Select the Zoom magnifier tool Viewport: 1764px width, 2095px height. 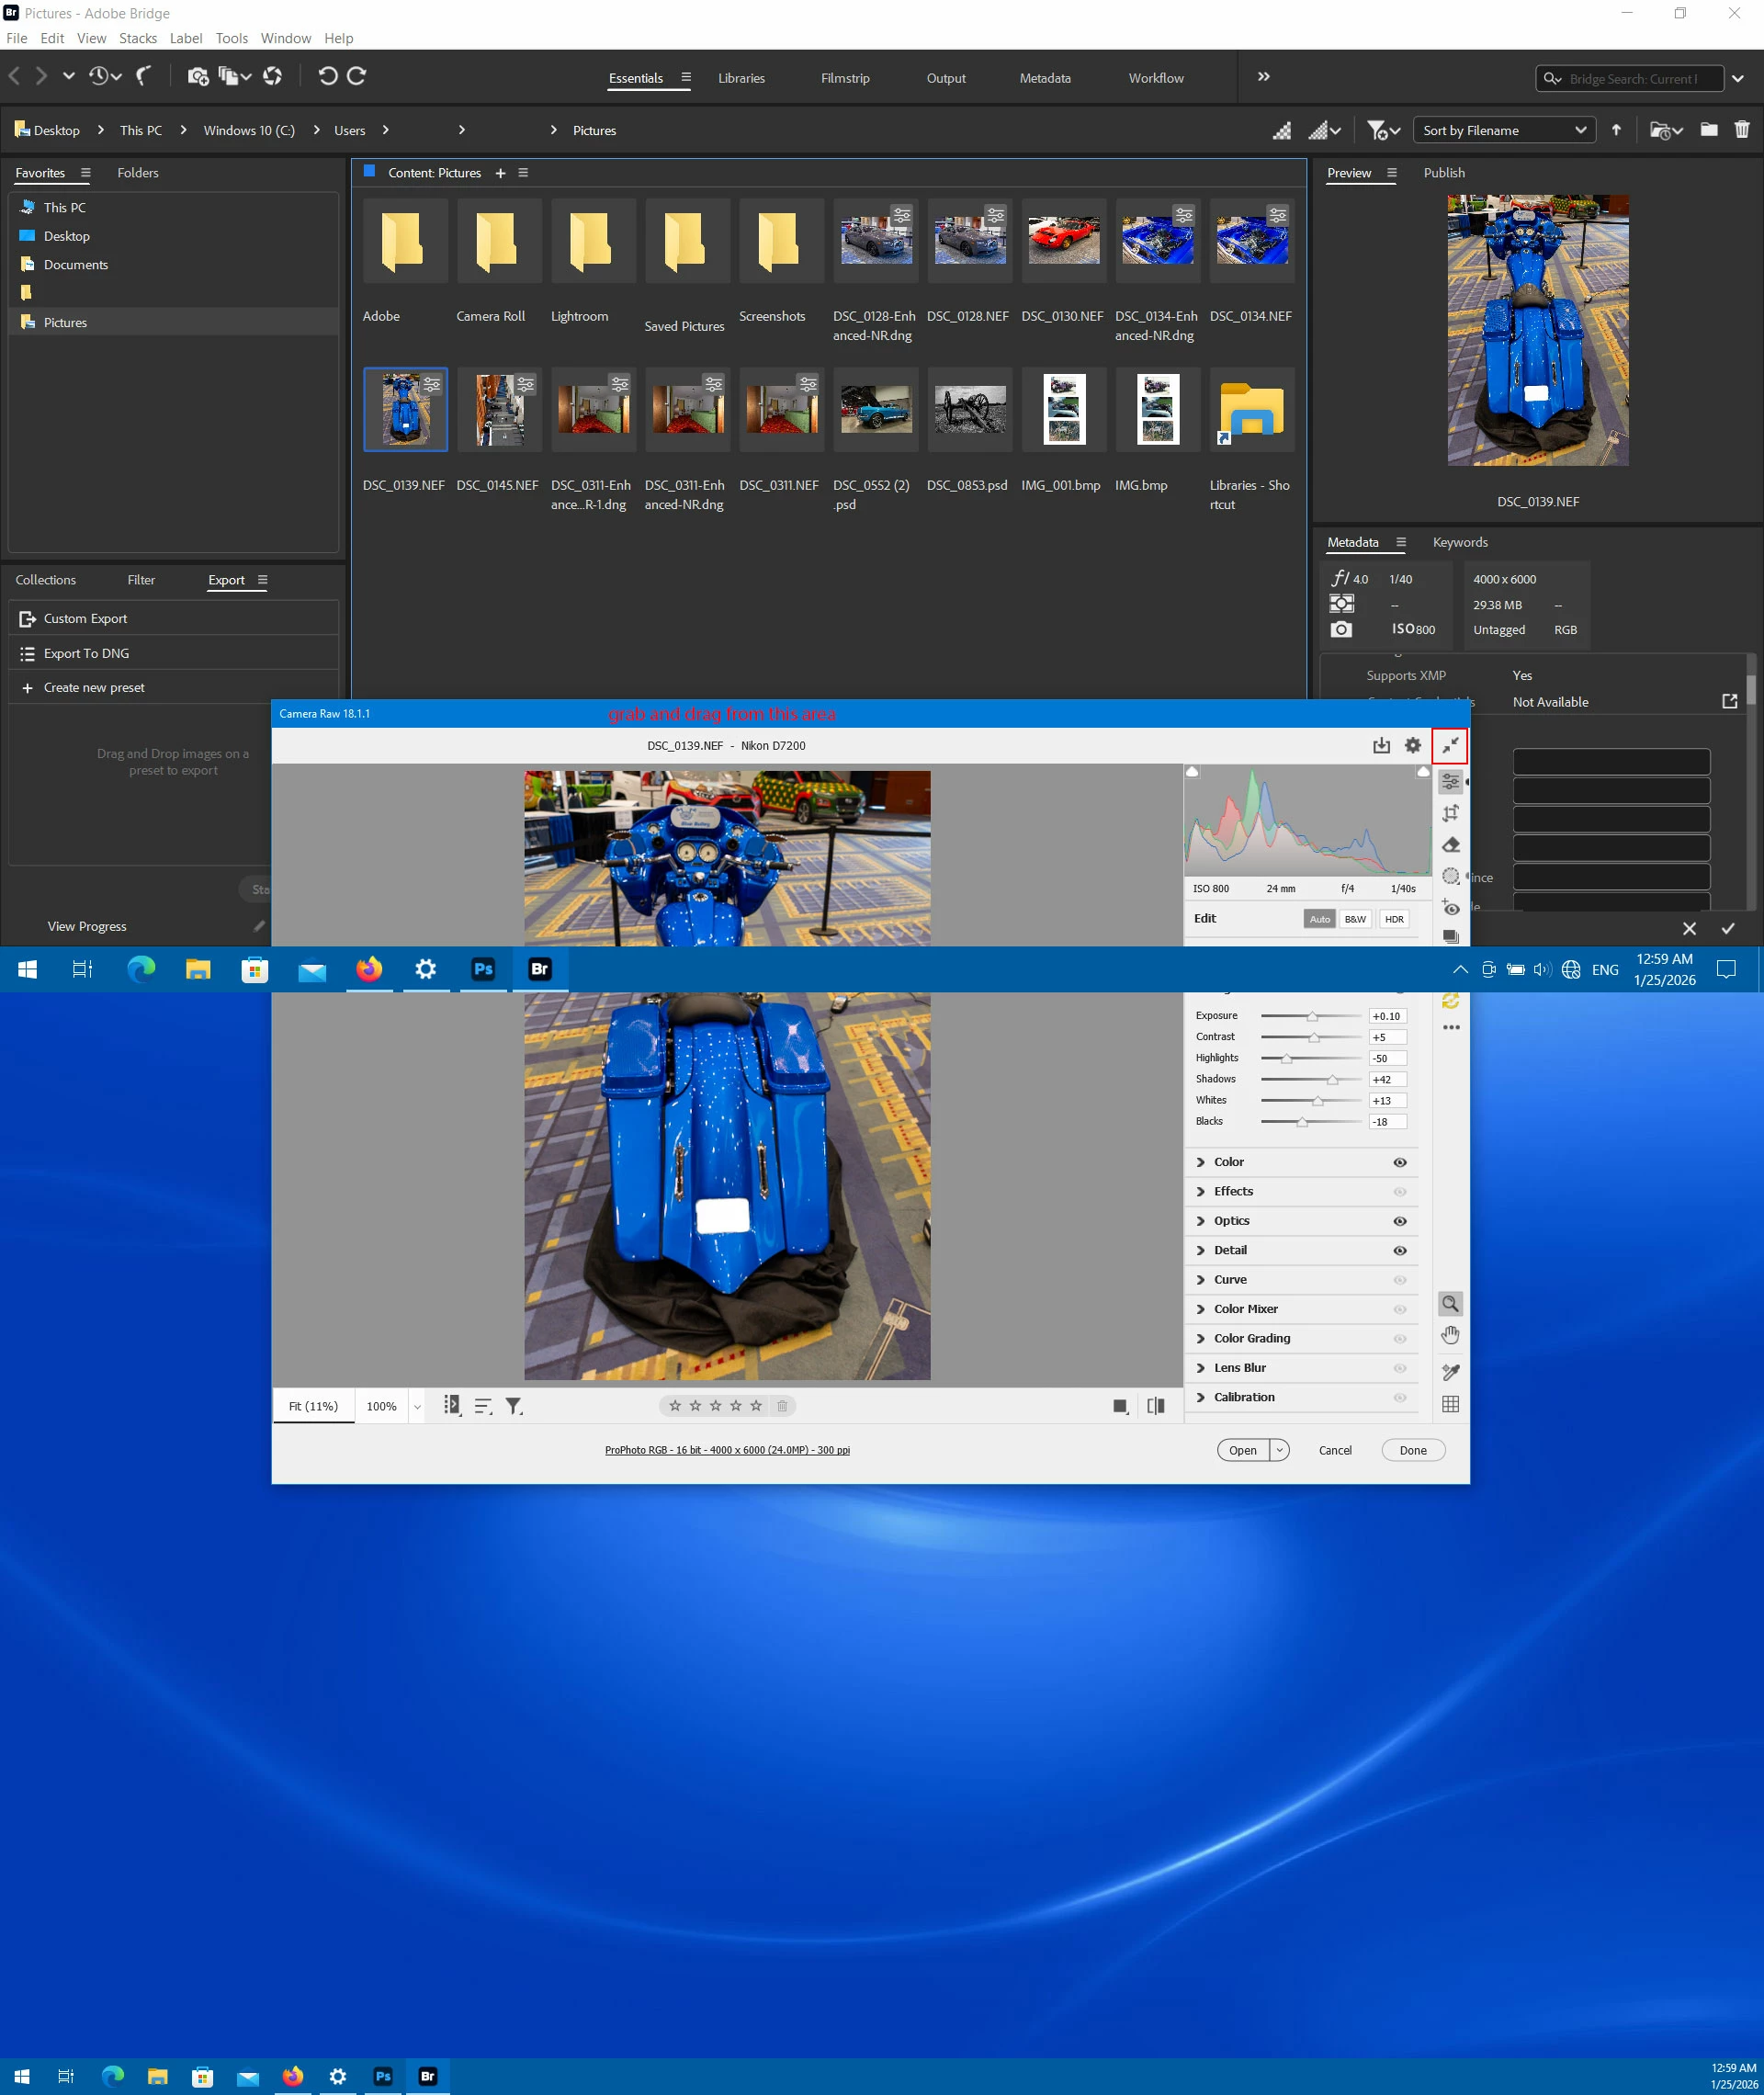point(1450,1304)
